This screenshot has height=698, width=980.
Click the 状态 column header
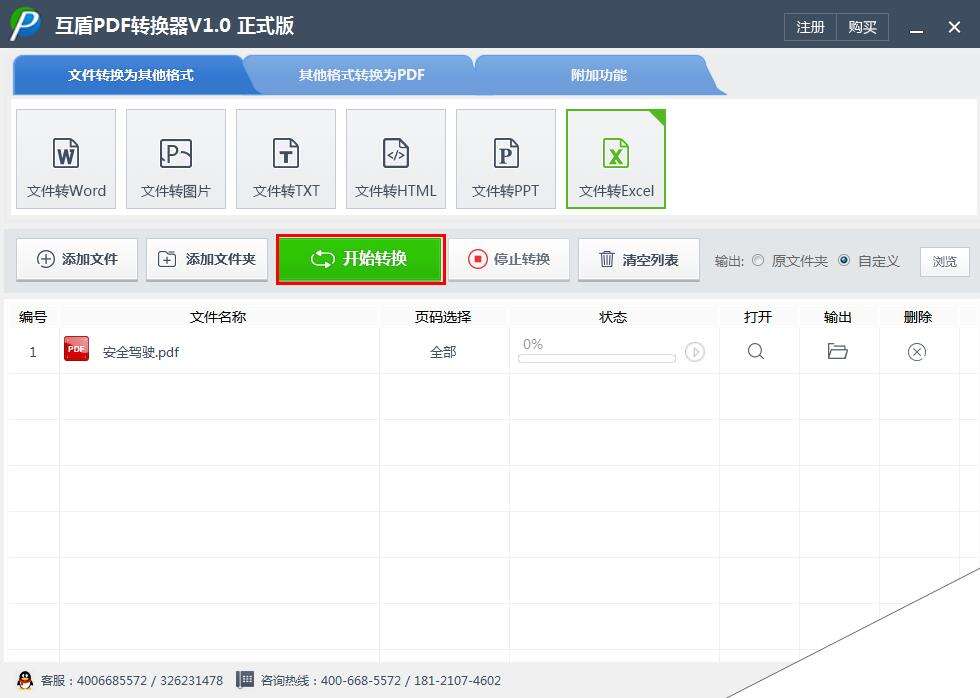pos(612,317)
